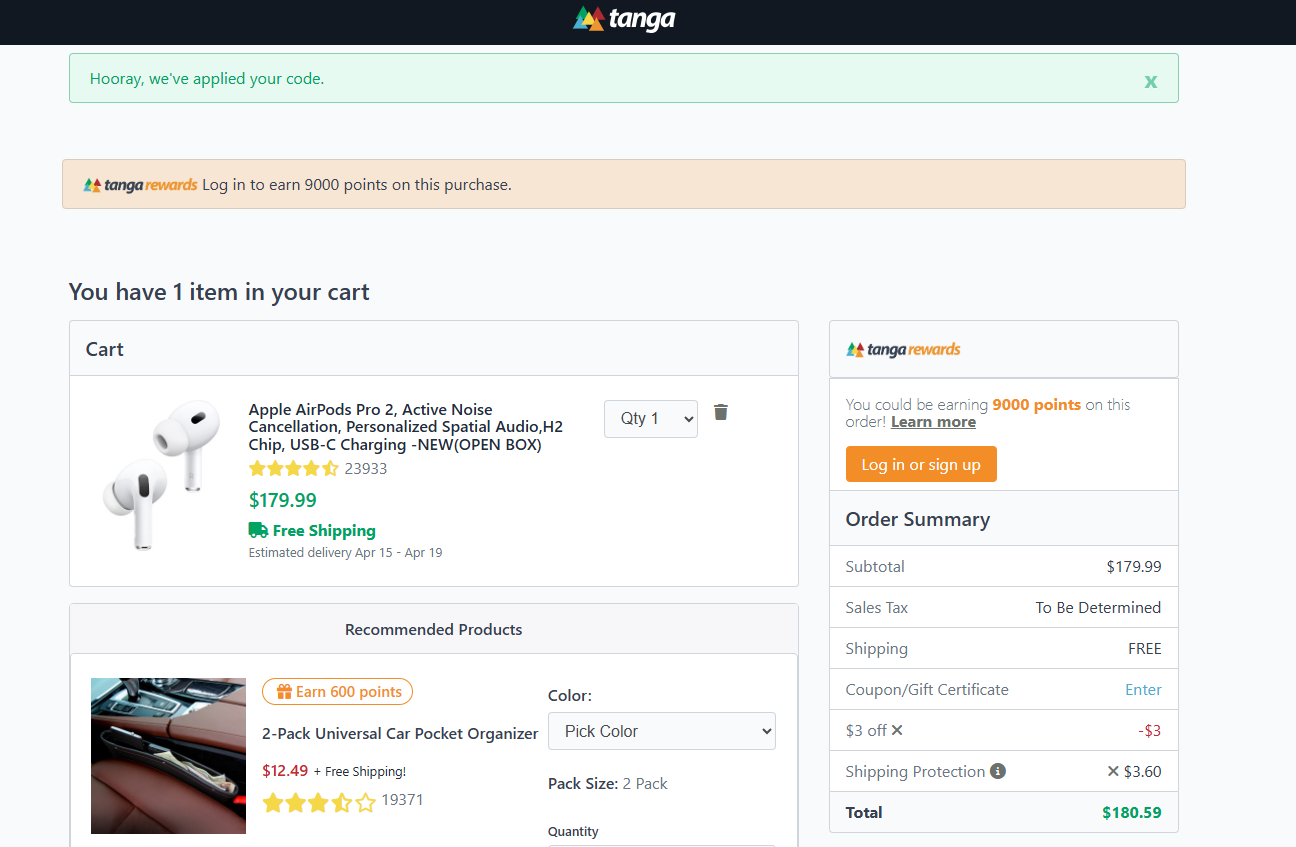1296x847 pixels.
Task: Click the tanga logo in header
Action: [624, 19]
